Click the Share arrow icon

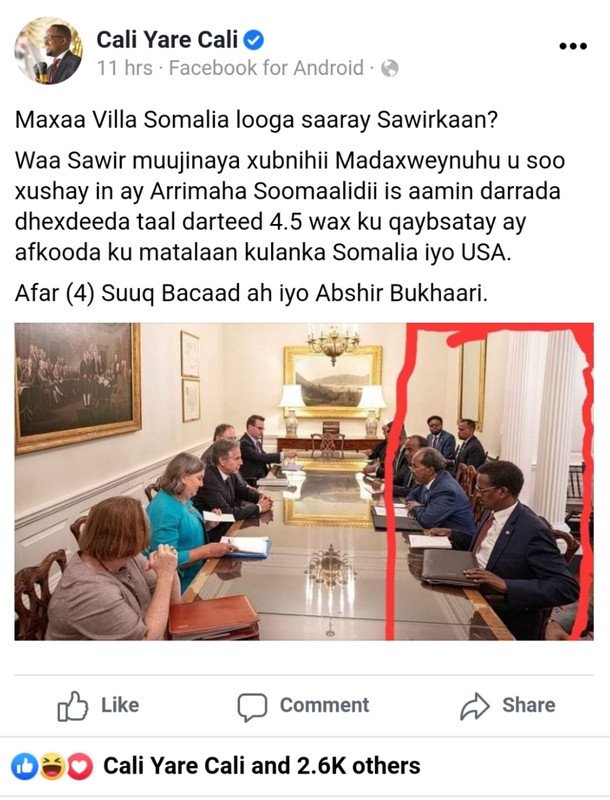pos(475,706)
